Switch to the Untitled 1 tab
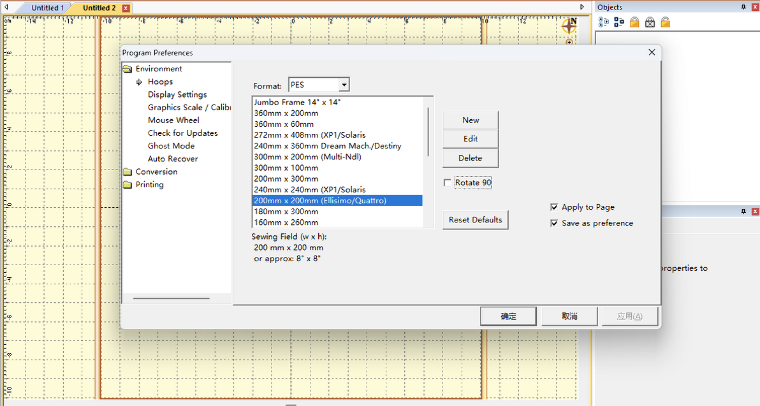This screenshot has width=760, height=406. point(47,8)
